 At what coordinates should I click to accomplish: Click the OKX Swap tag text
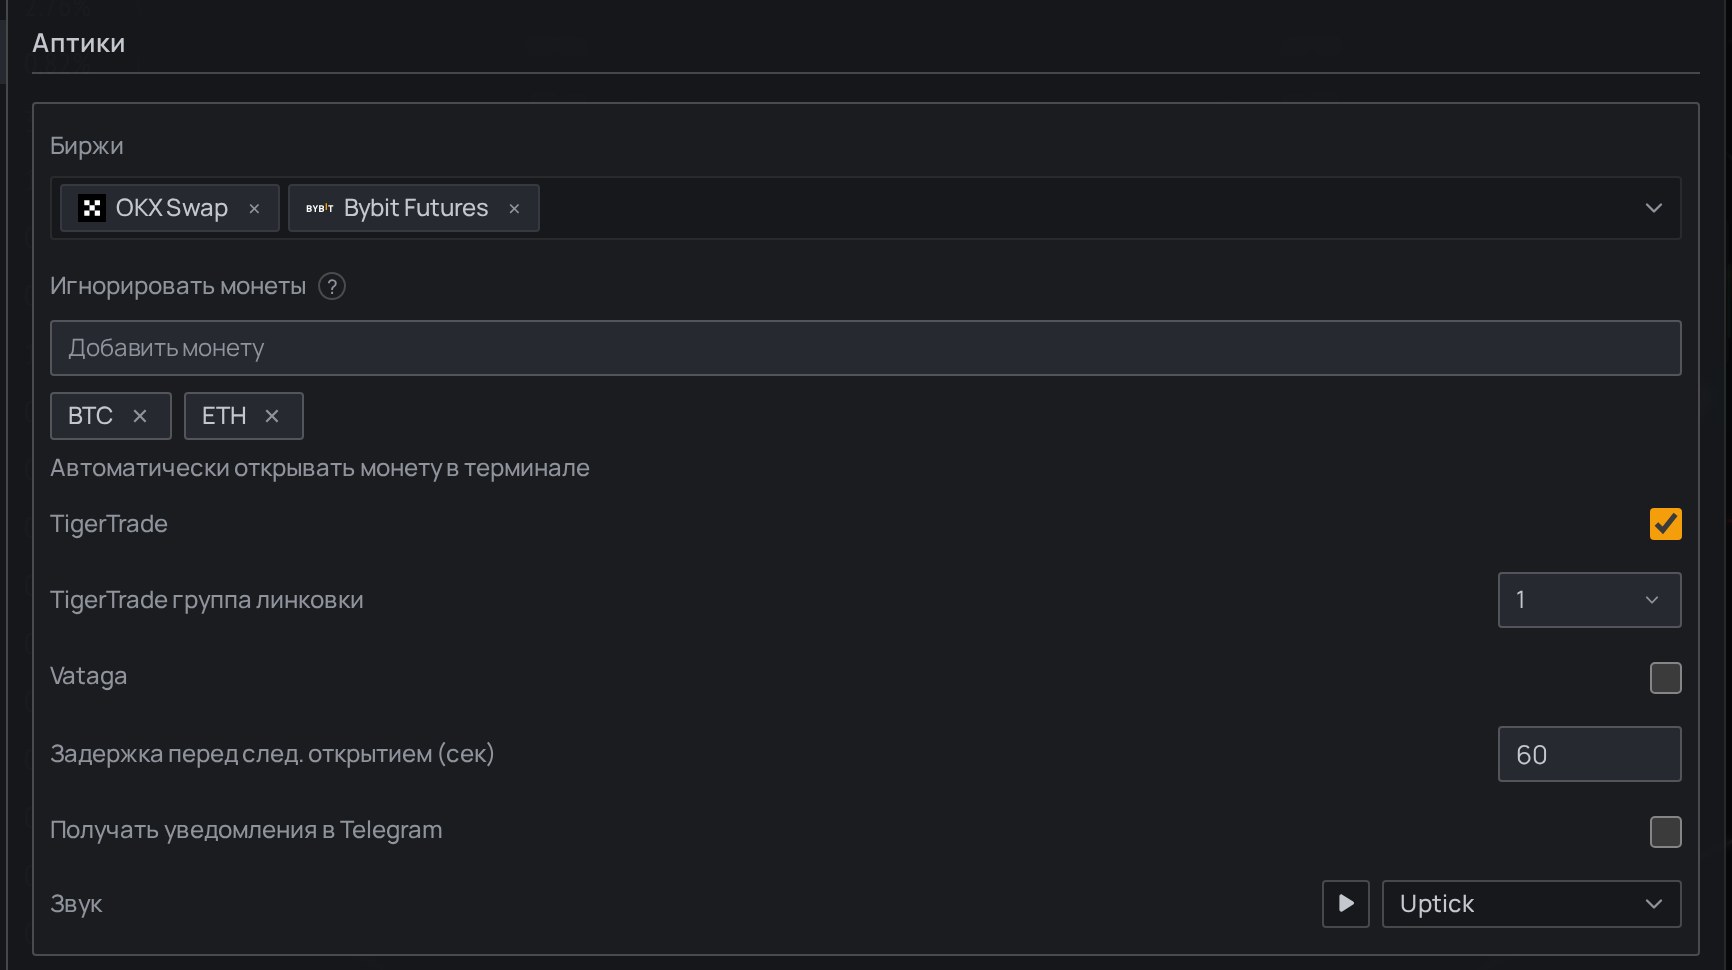point(172,208)
